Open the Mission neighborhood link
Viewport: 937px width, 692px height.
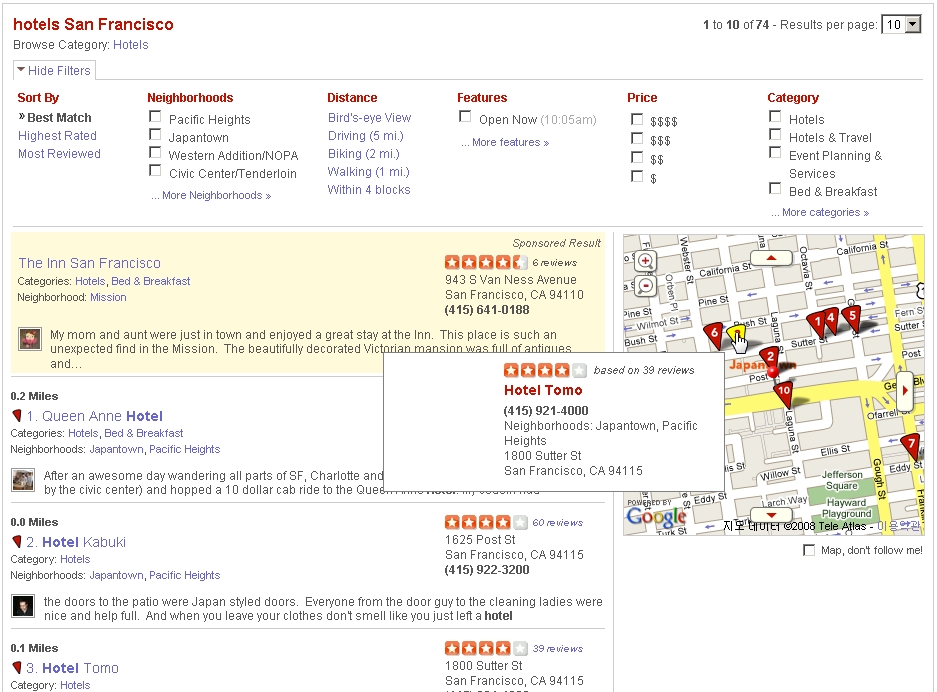108,297
